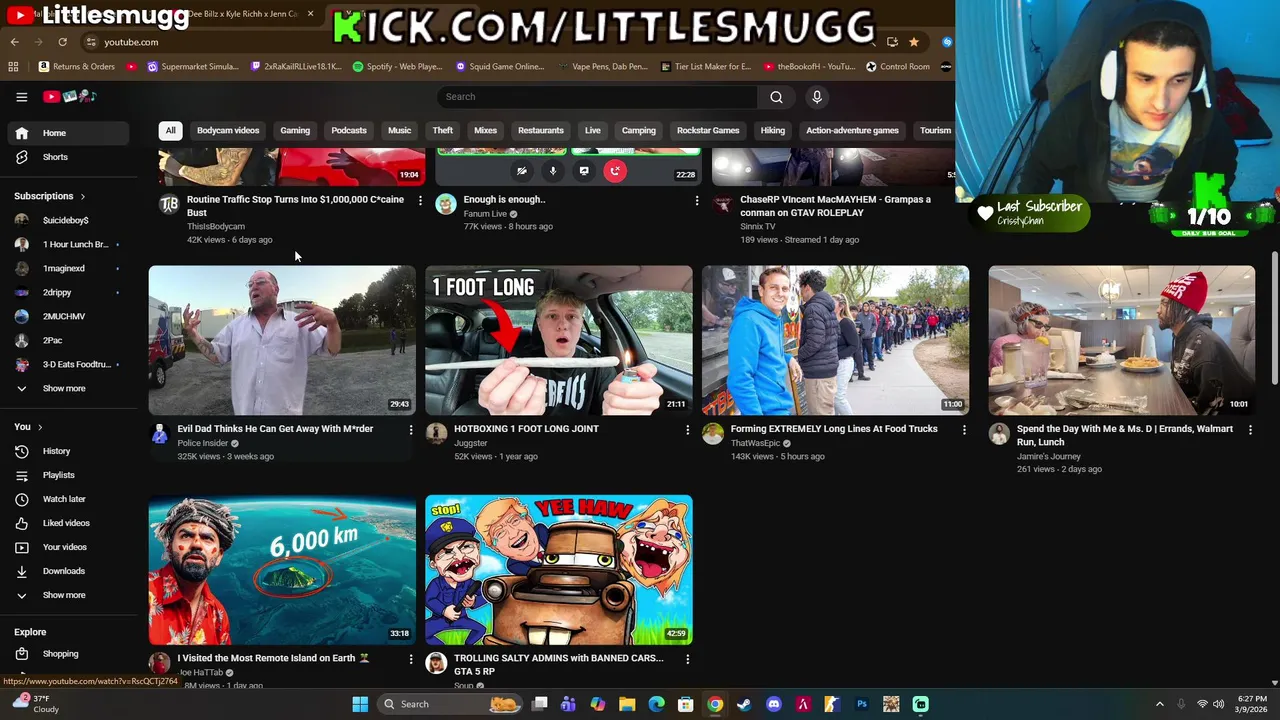This screenshot has width=1280, height=720.
Task: Click the youtube.com address bar
Action: 480,42
